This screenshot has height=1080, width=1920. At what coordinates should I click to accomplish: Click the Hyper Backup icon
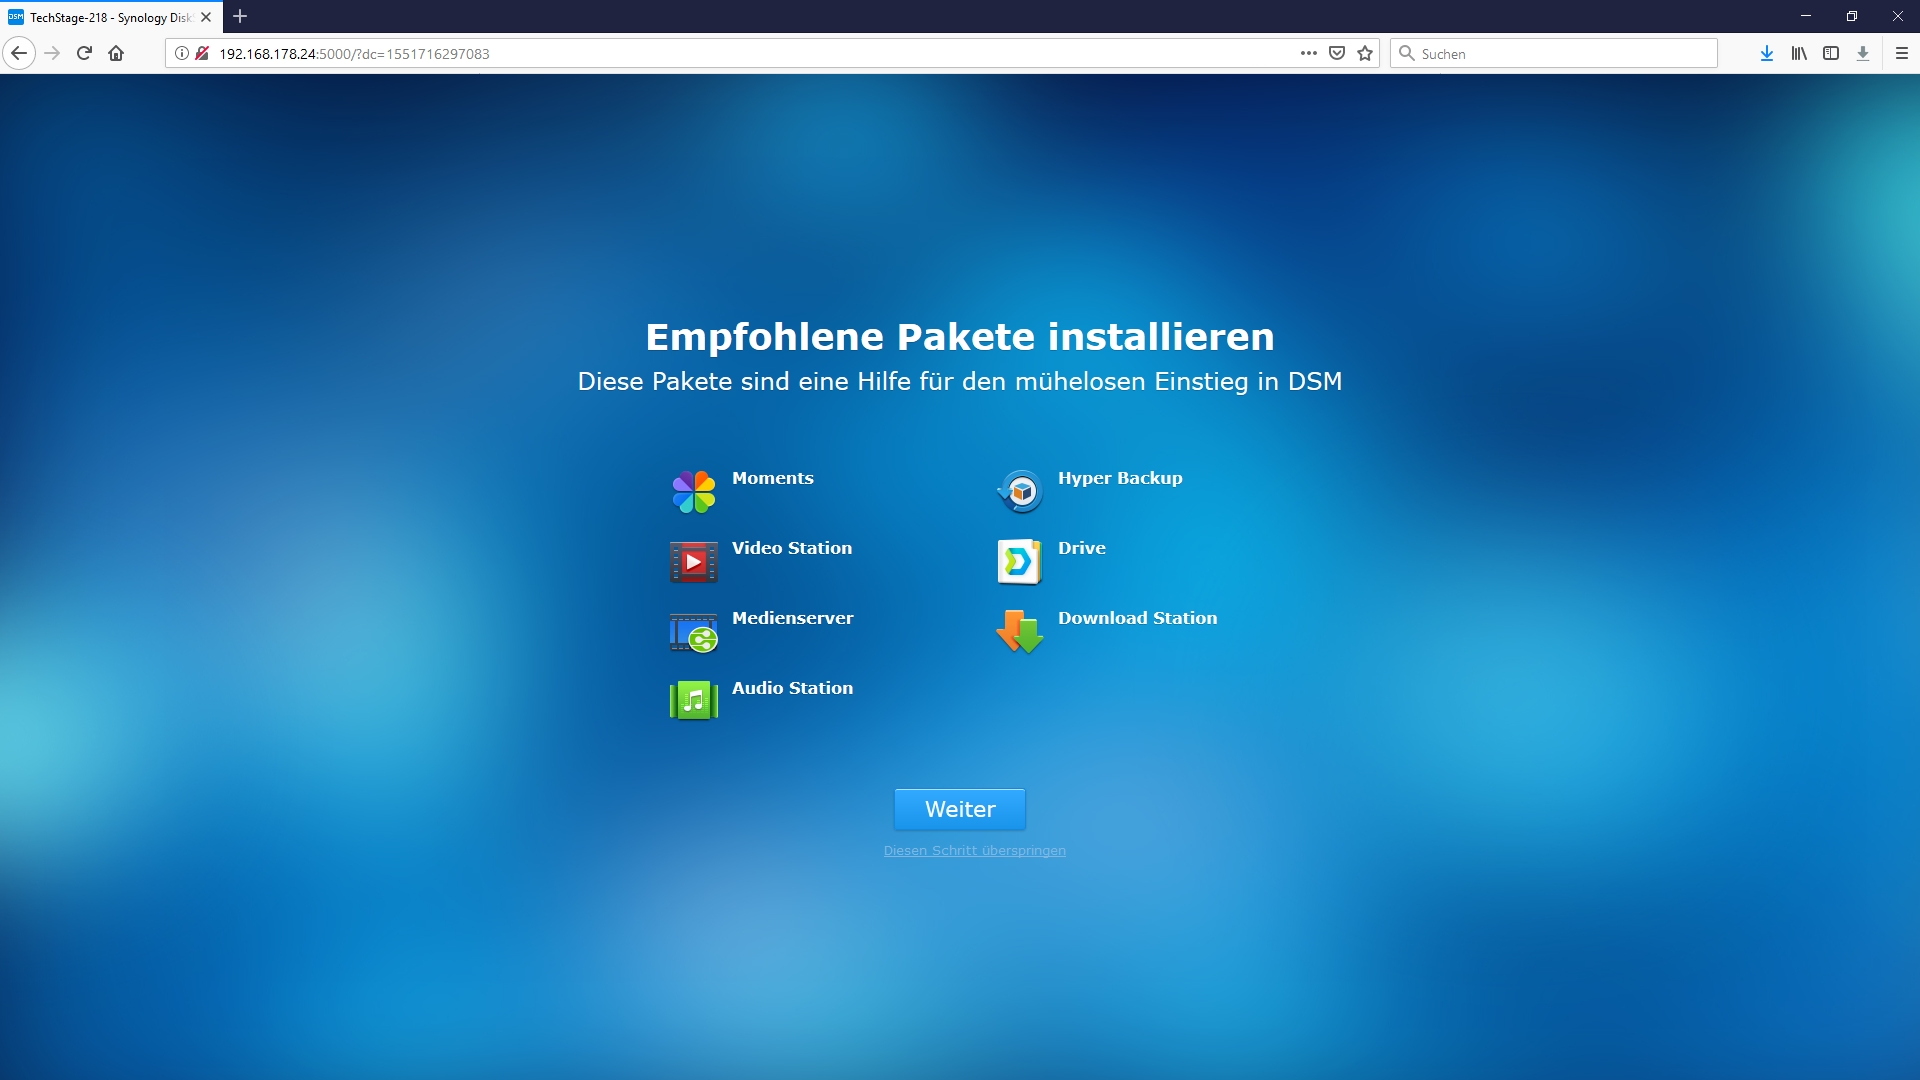click(1020, 491)
